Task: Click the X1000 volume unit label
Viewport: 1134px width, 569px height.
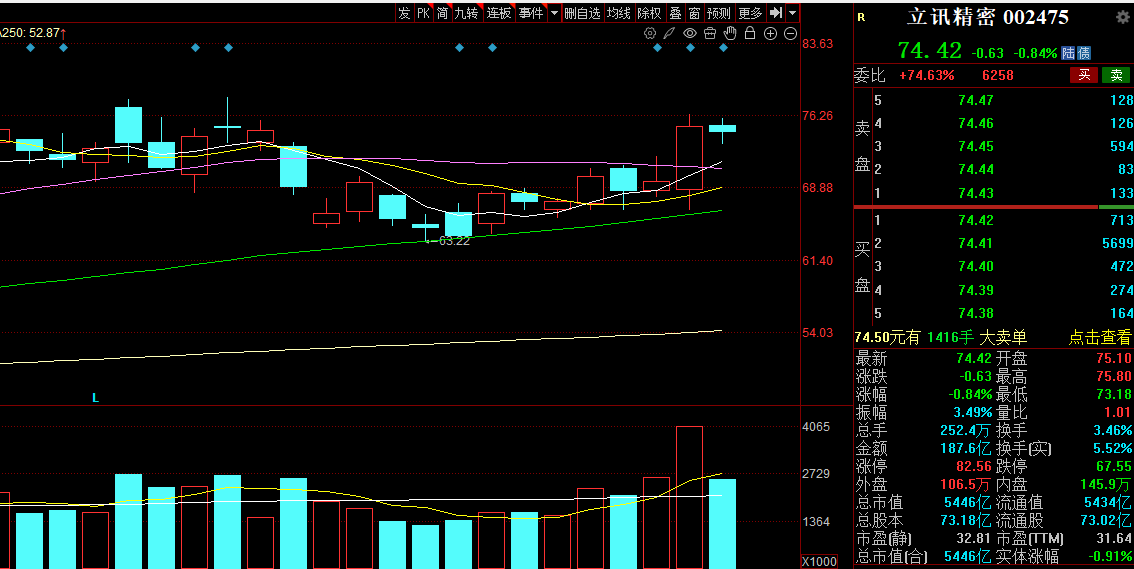Action: 819,562
